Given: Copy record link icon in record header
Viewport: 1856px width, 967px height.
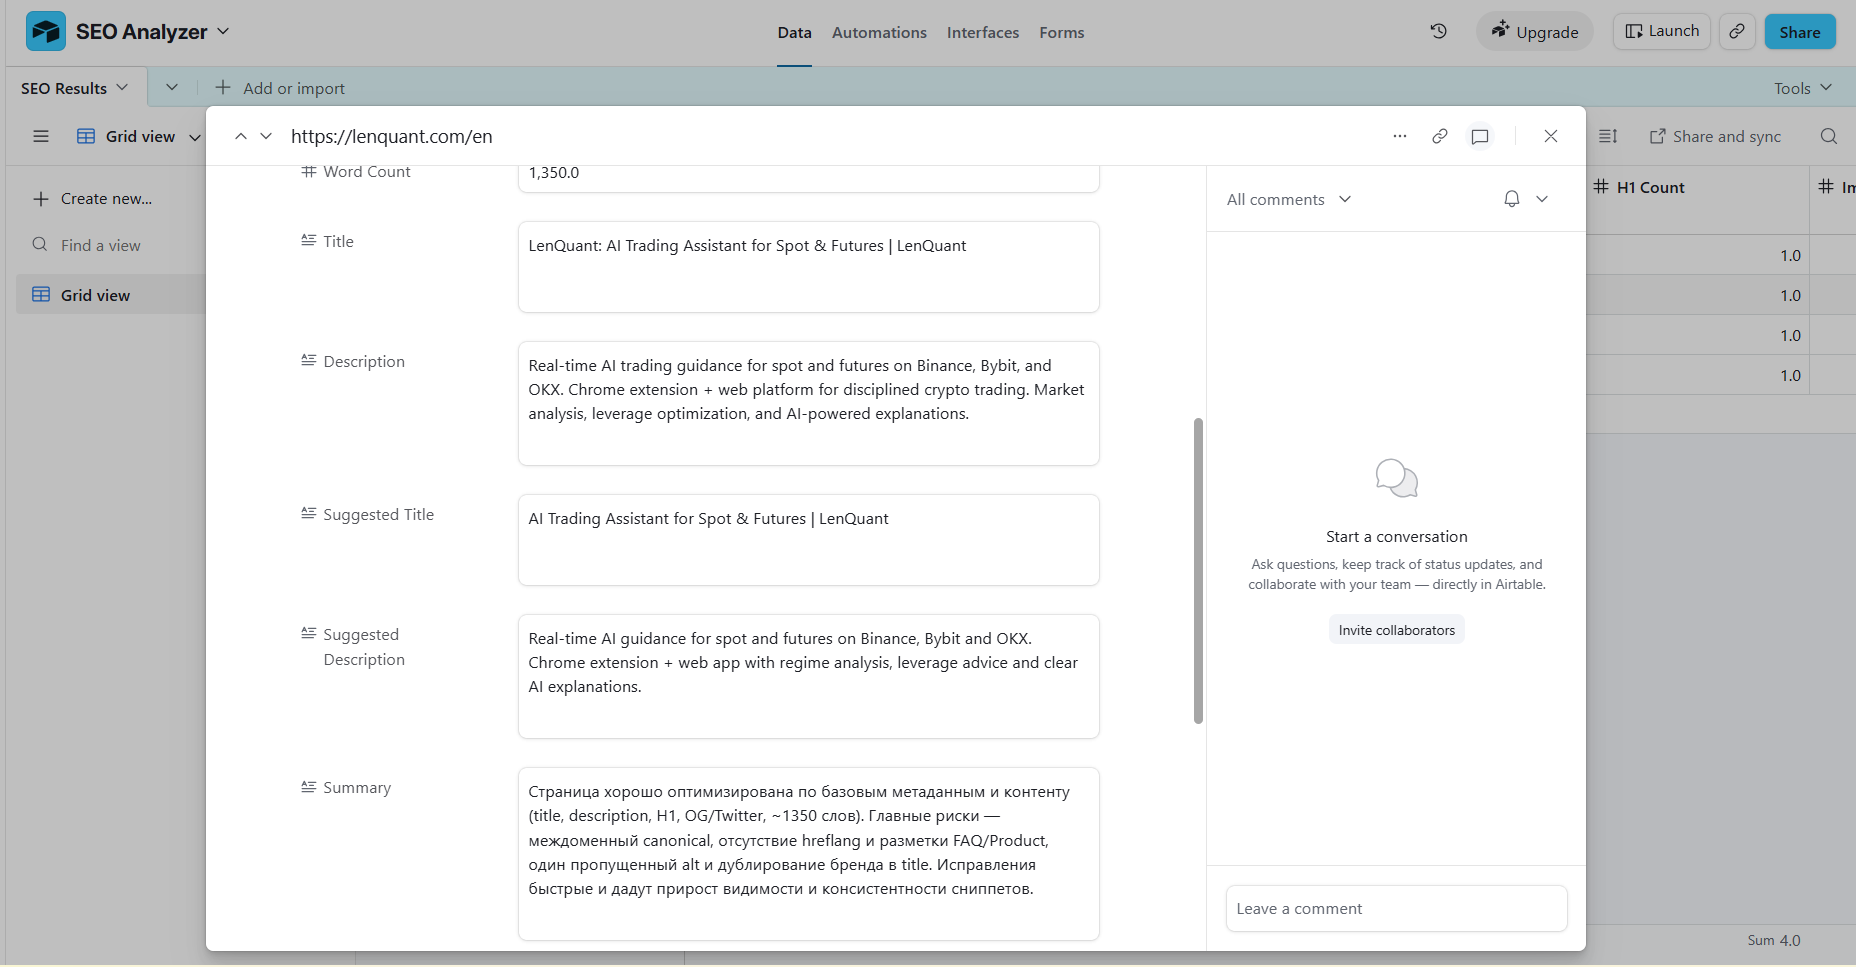Looking at the screenshot, I should click(1440, 136).
